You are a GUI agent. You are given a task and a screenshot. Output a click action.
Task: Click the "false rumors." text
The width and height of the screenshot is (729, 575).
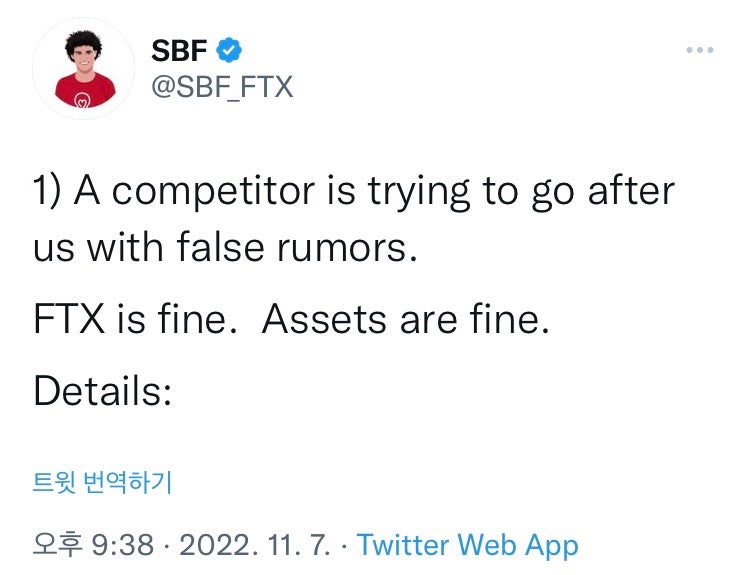(x=297, y=247)
